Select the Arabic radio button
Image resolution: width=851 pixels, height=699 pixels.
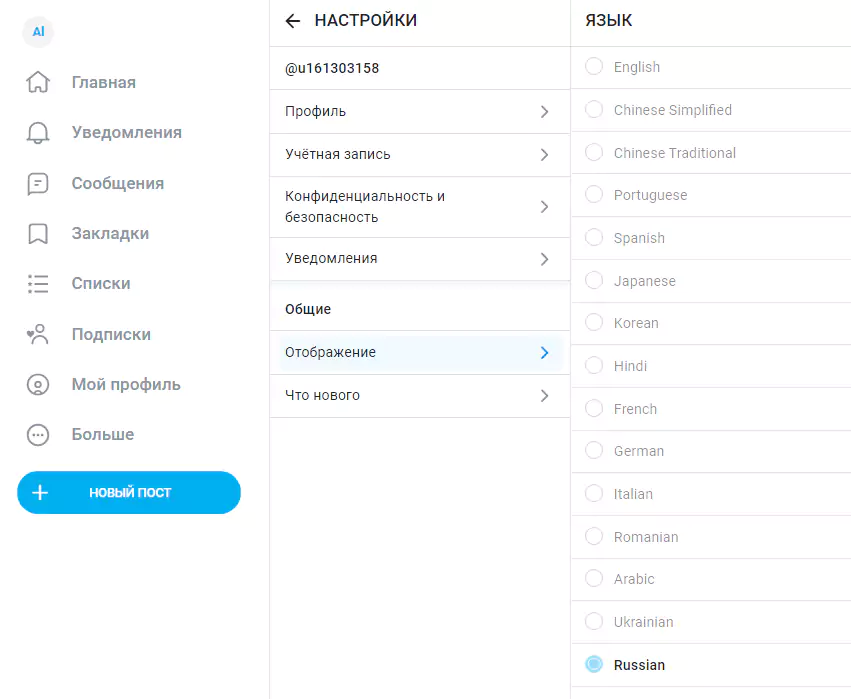click(x=594, y=579)
